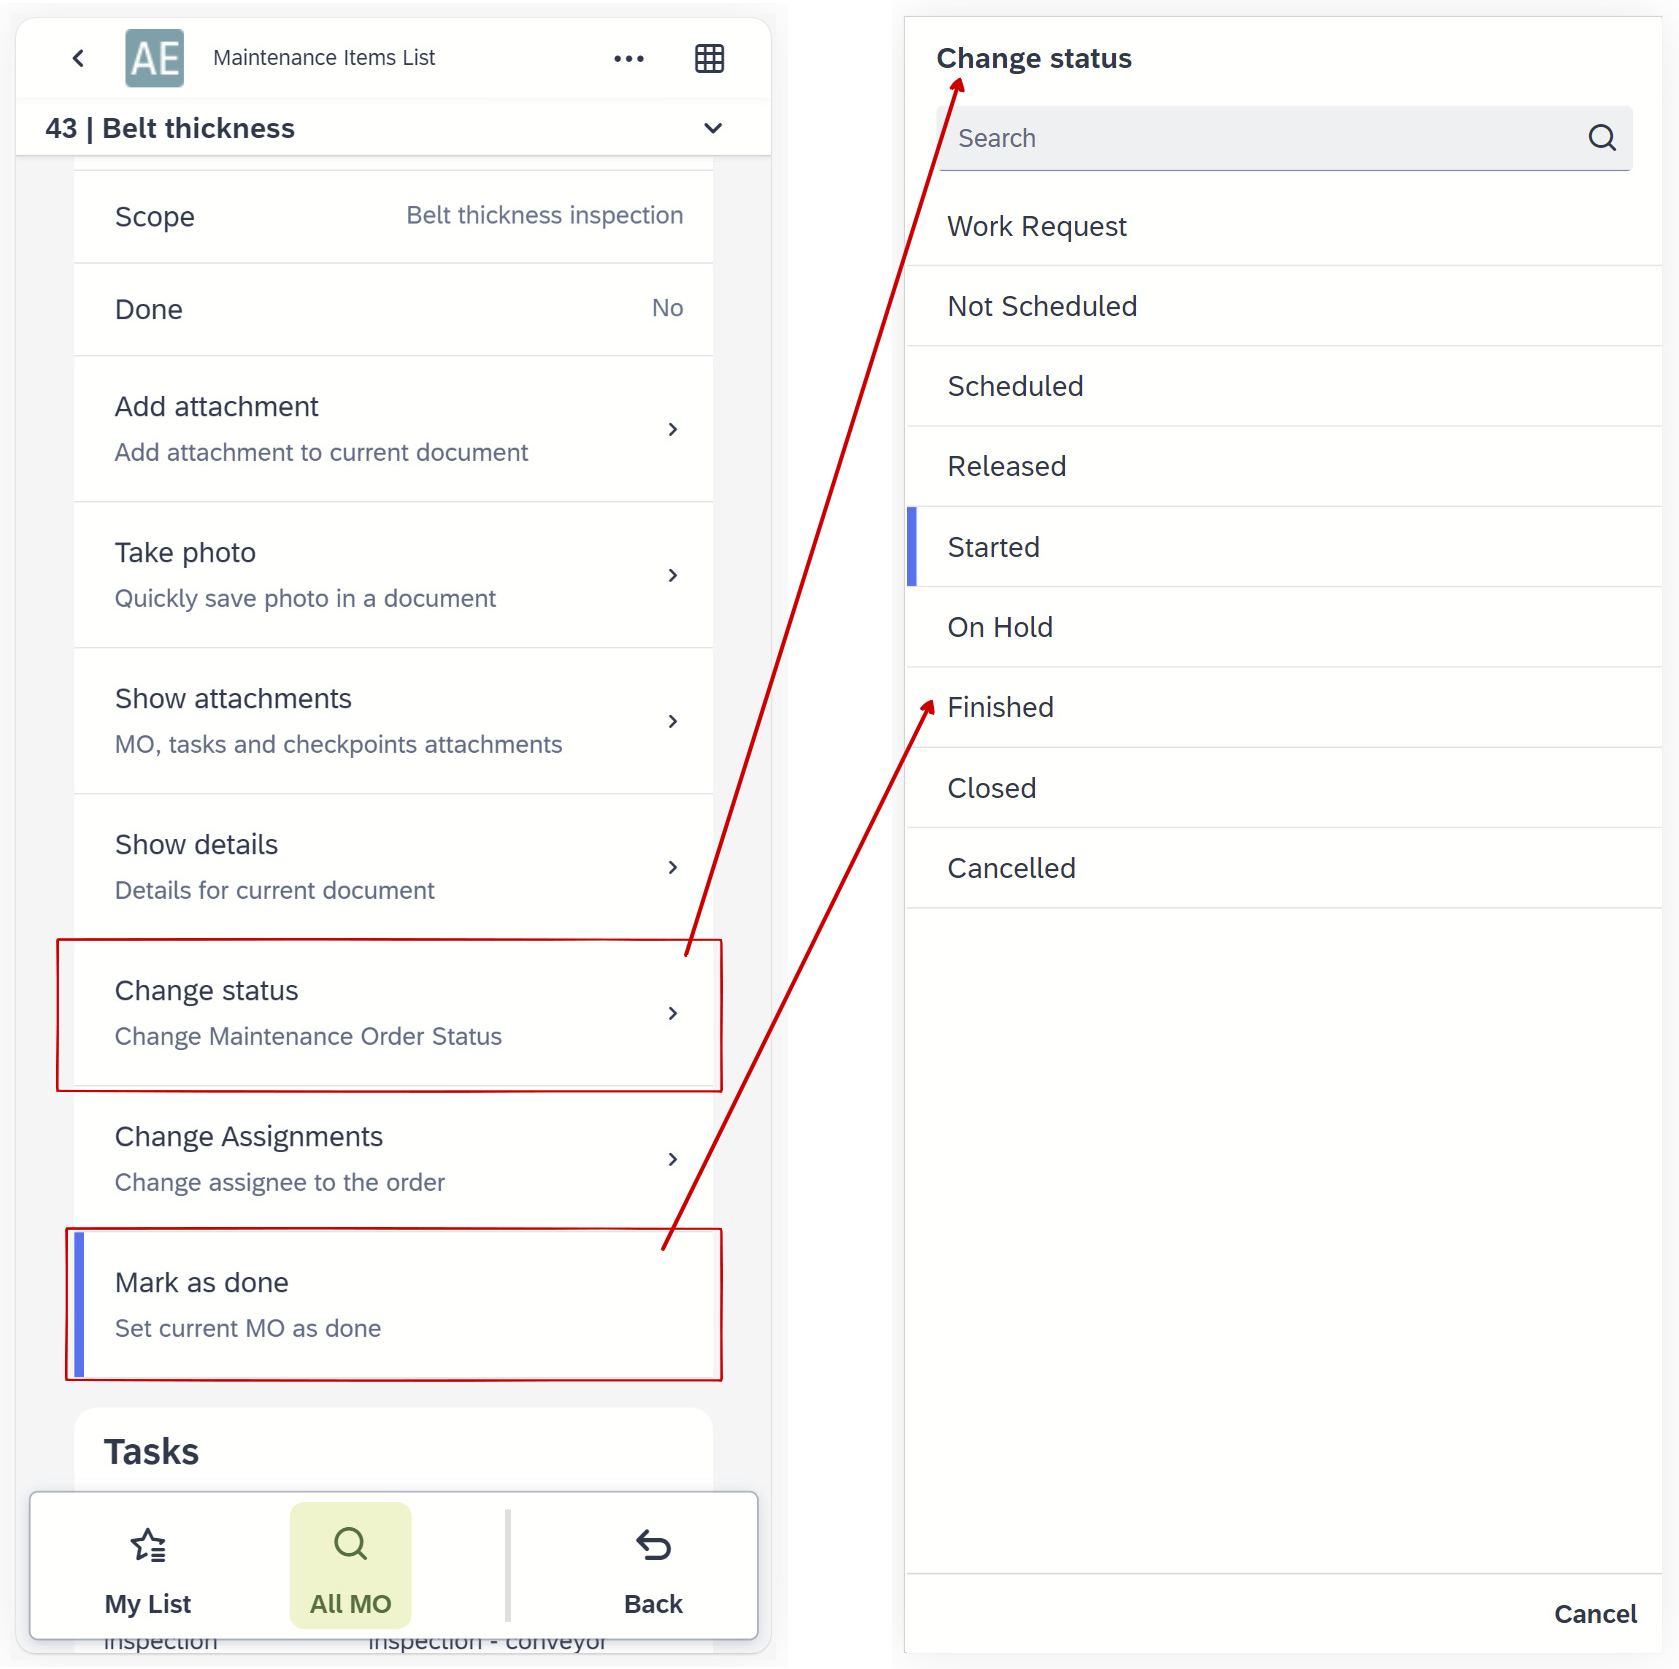Click the search magnifier icon
This screenshot has width=1679, height=1669.
tap(1602, 138)
